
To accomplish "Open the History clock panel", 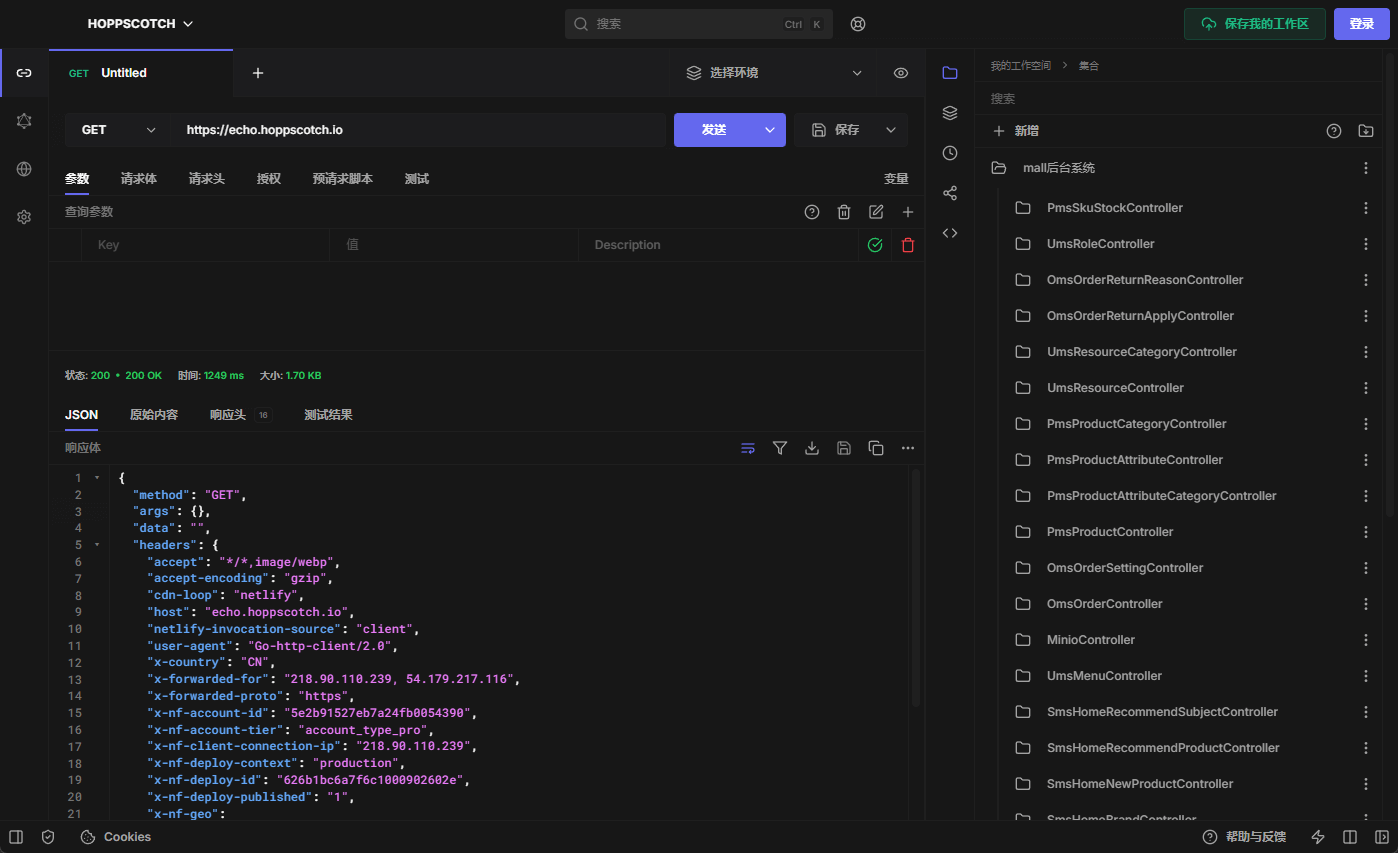I will [x=950, y=153].
